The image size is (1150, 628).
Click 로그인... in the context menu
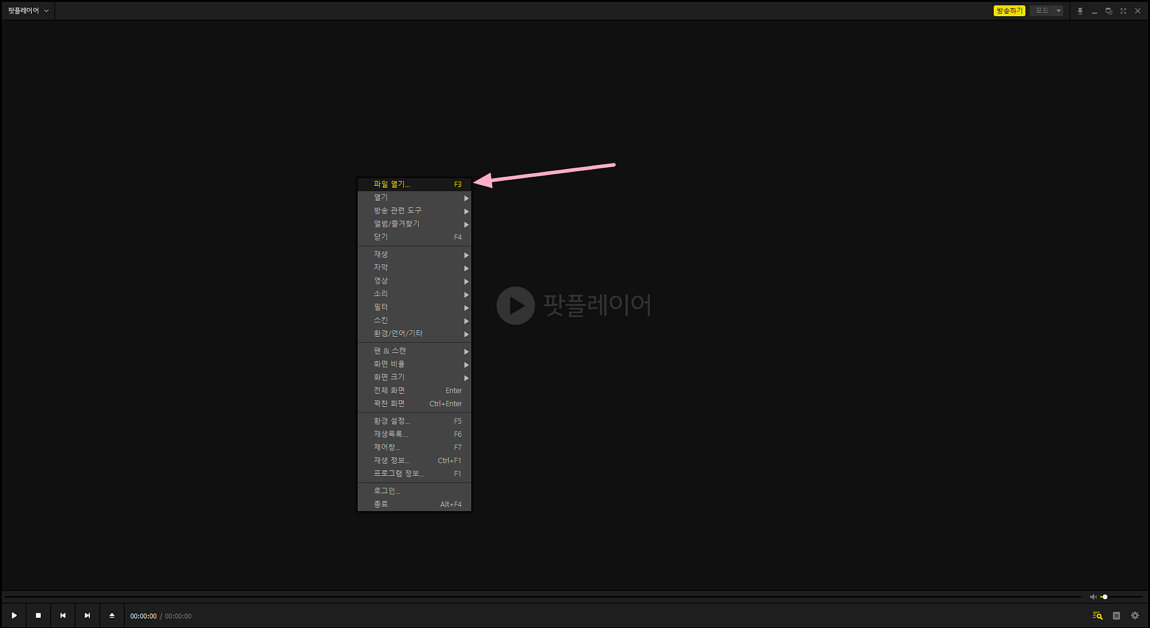tap(414, 491)
